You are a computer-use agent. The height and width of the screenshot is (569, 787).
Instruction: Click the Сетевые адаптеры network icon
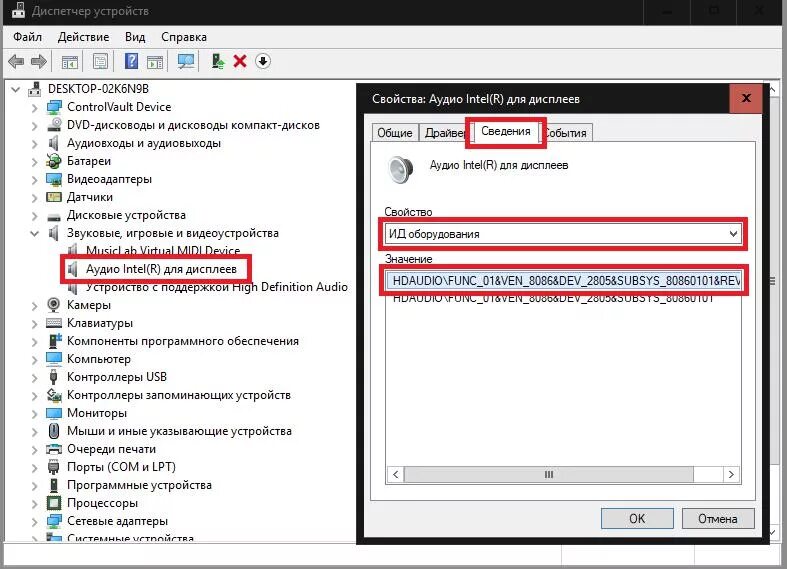coord(54,521)
